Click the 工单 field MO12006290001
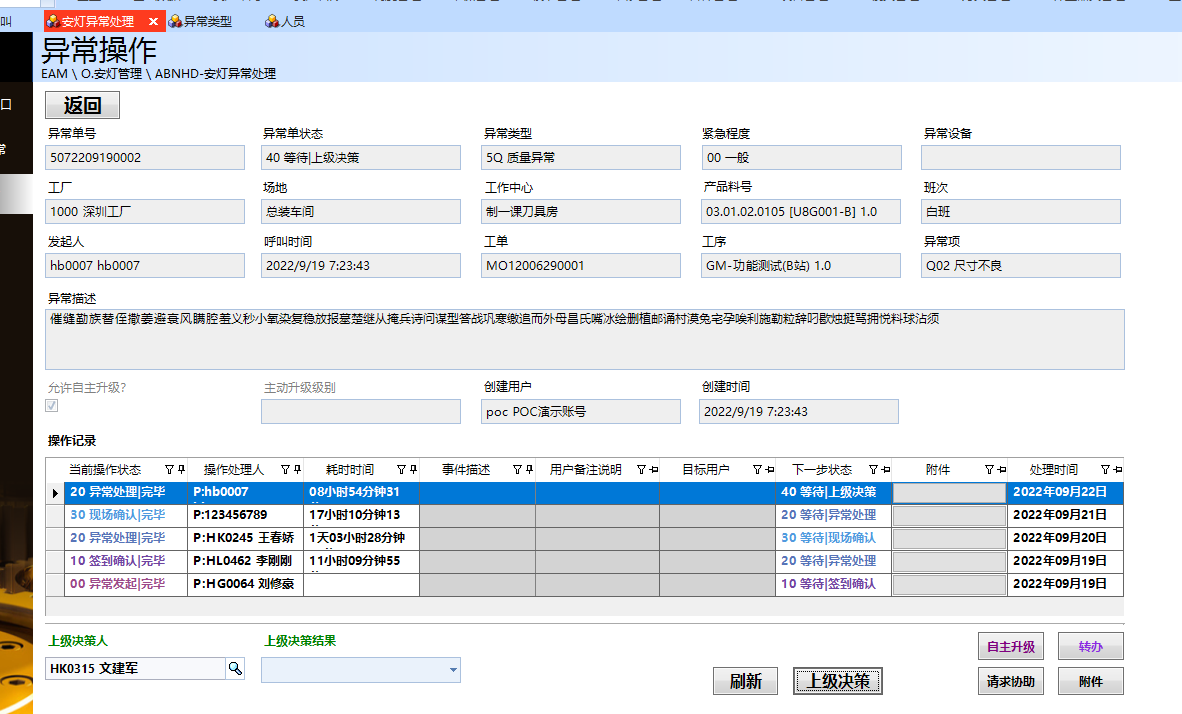 (x=581, y=265)
